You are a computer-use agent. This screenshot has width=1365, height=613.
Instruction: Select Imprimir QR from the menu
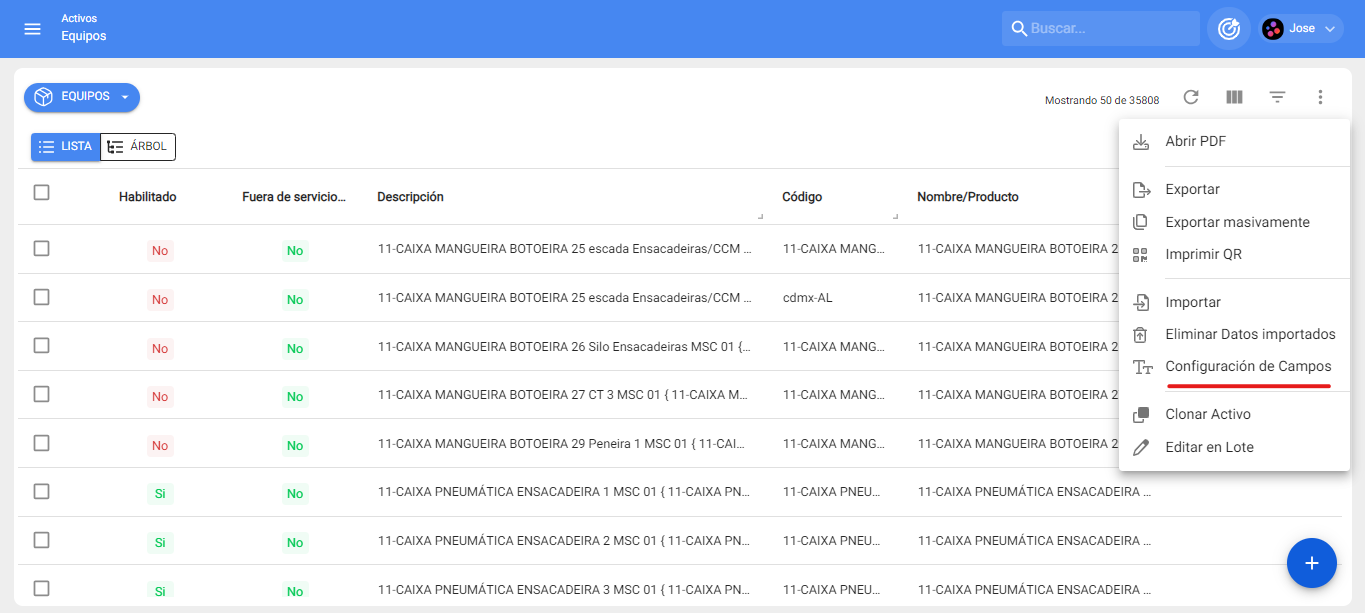click(x=1203, y=254)
